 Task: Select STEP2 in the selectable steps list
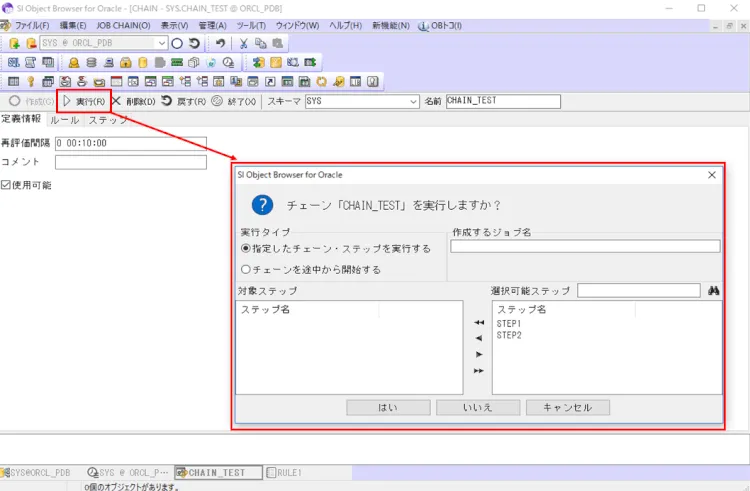coord(509,335)
